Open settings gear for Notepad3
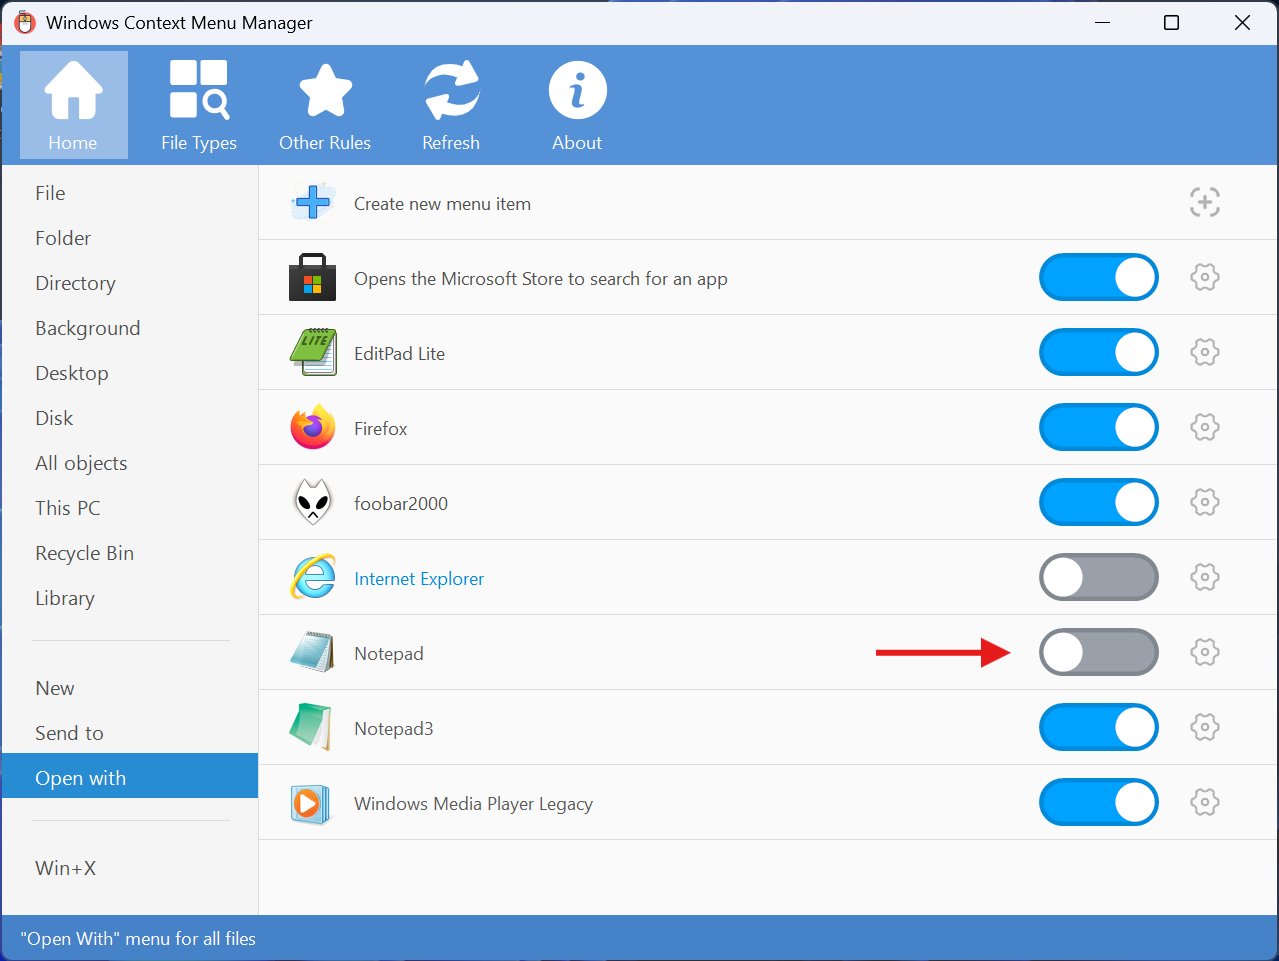The height and width of the screenshot is (961, 1279). tap(1205, 727)
